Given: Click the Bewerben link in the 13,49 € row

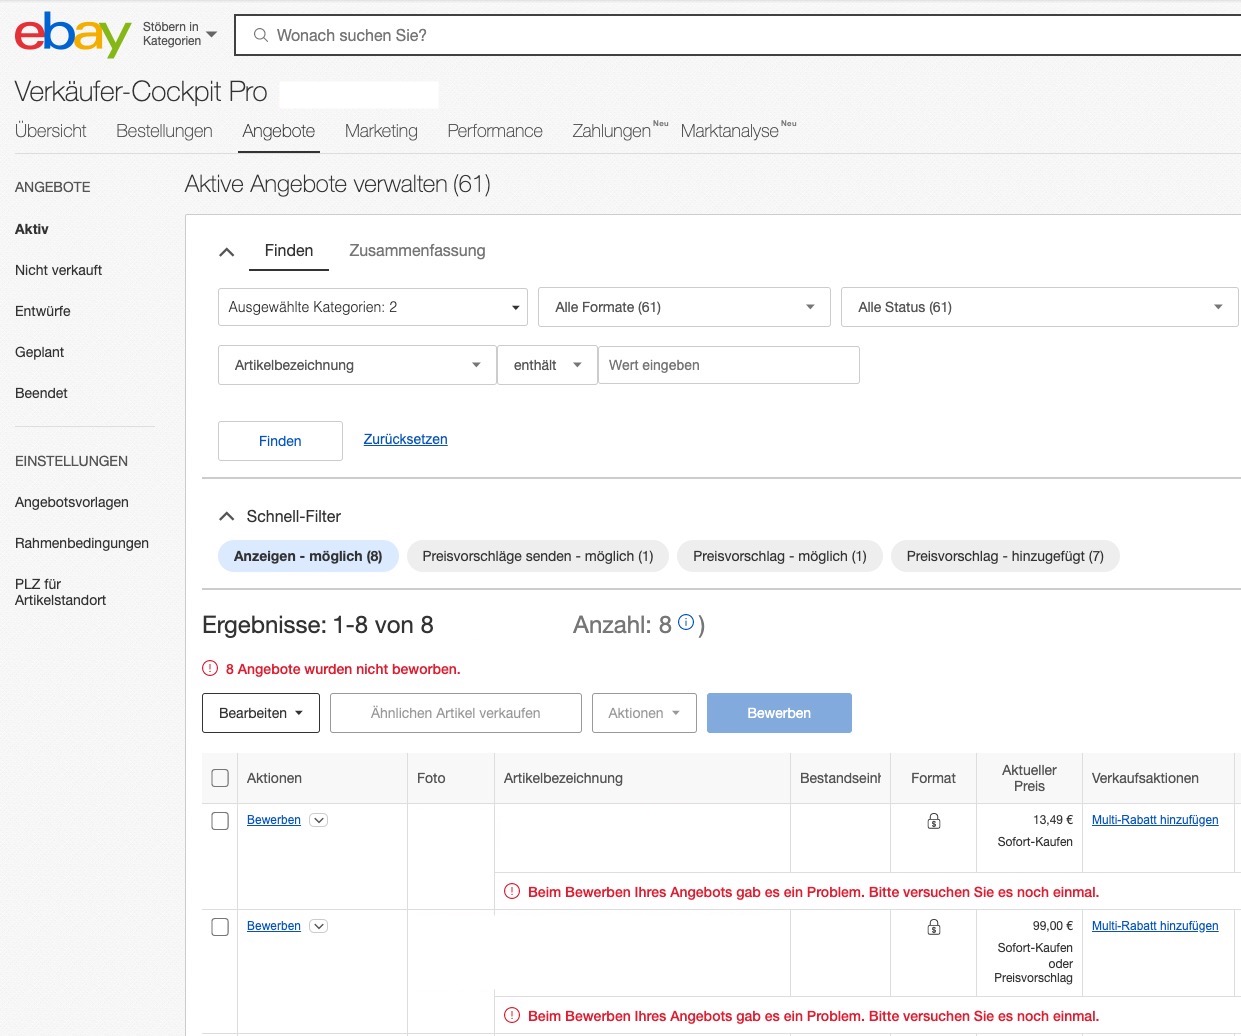Looking at the screenshot, I should pos(274,820).
